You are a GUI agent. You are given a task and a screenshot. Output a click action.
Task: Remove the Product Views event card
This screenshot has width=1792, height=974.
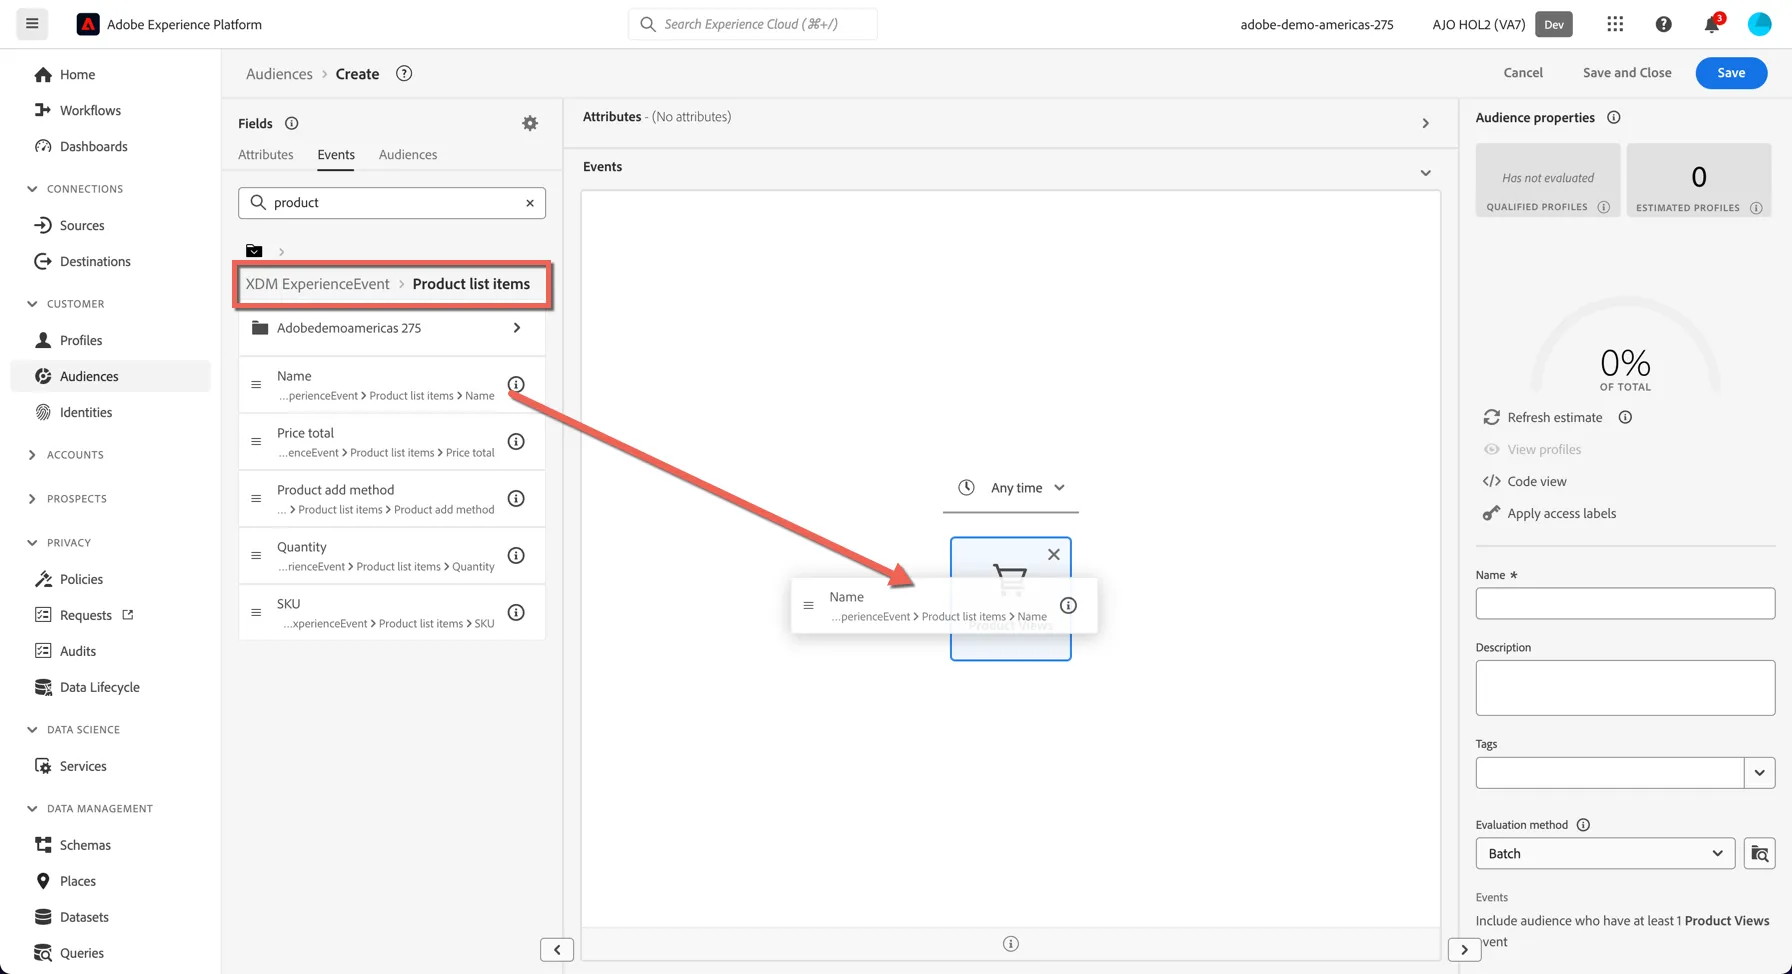click(1053, 554)
